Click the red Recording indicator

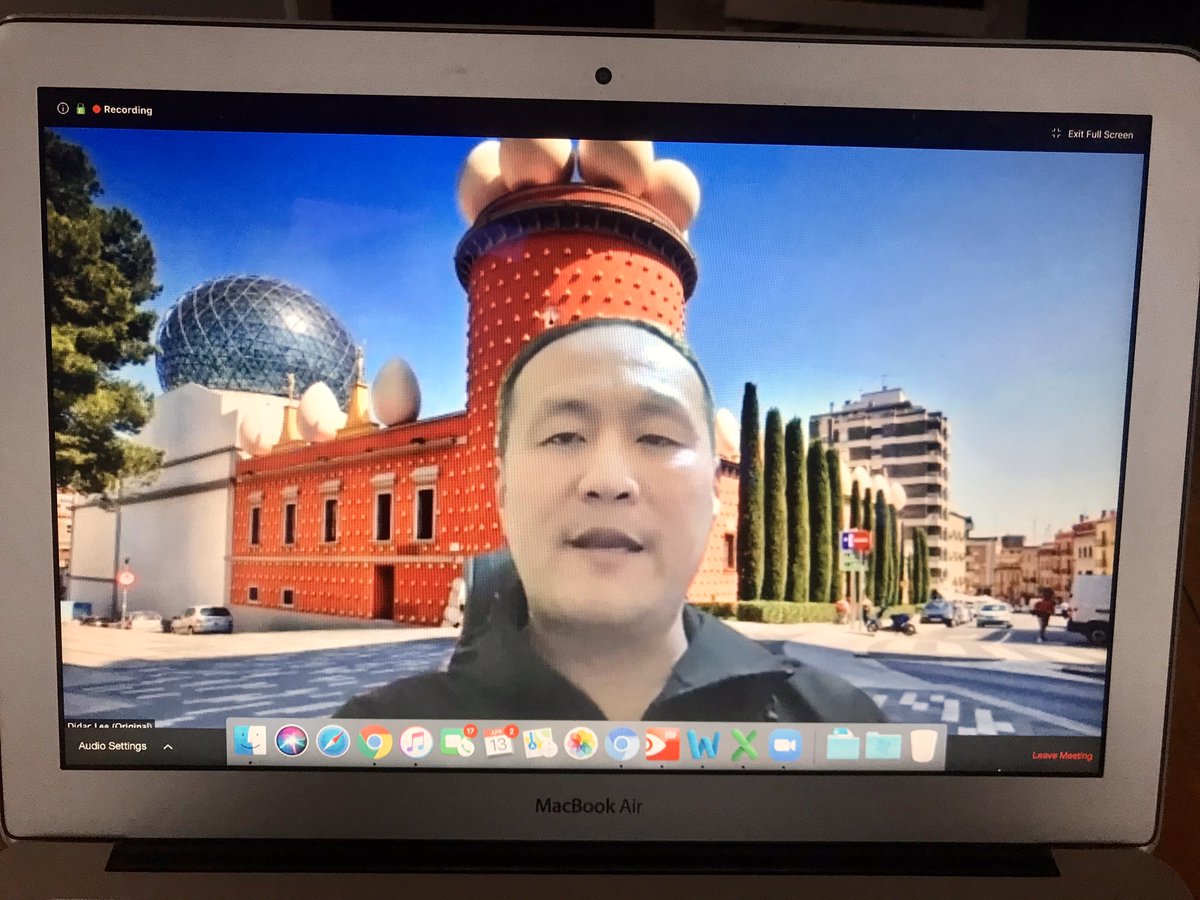122,109
